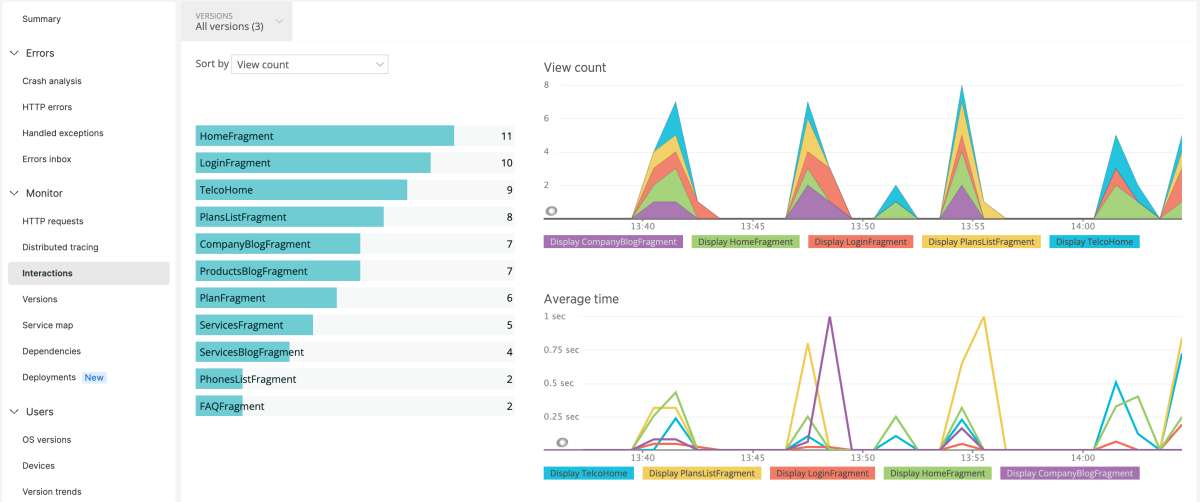This screenshot has height=502, width=1200.
Task: Toggle Display HomeFragment series in View count legend
Action: click(745, 242)
